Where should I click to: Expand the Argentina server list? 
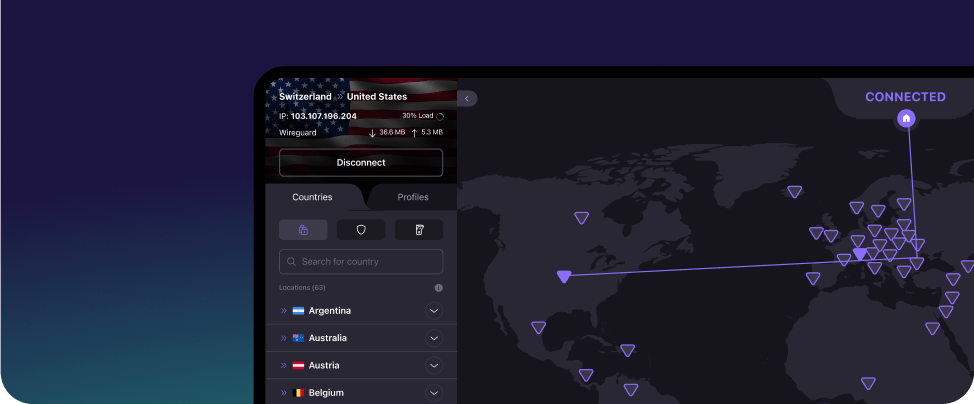click(434, 311)
